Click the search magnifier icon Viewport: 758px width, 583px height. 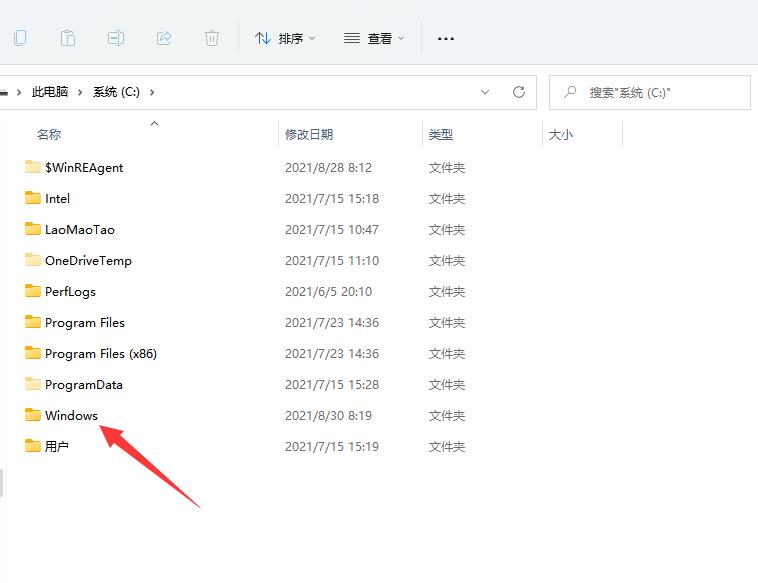pyautogui.click(x=570, y=91)
